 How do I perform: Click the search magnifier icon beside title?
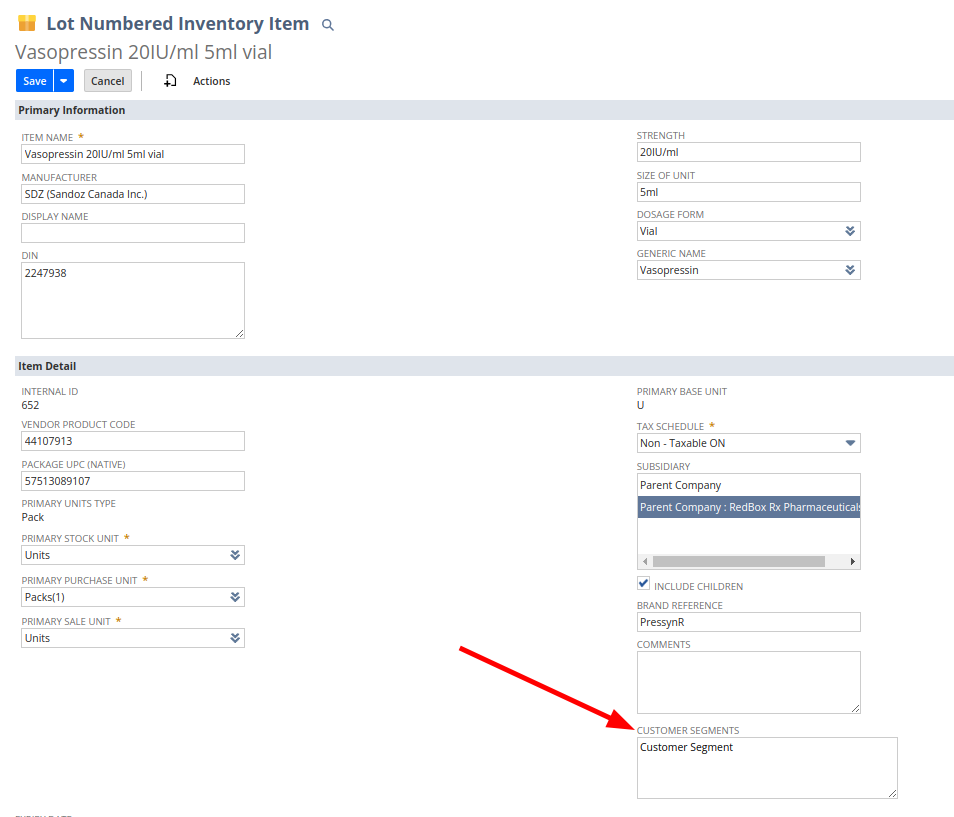point(327,25)
